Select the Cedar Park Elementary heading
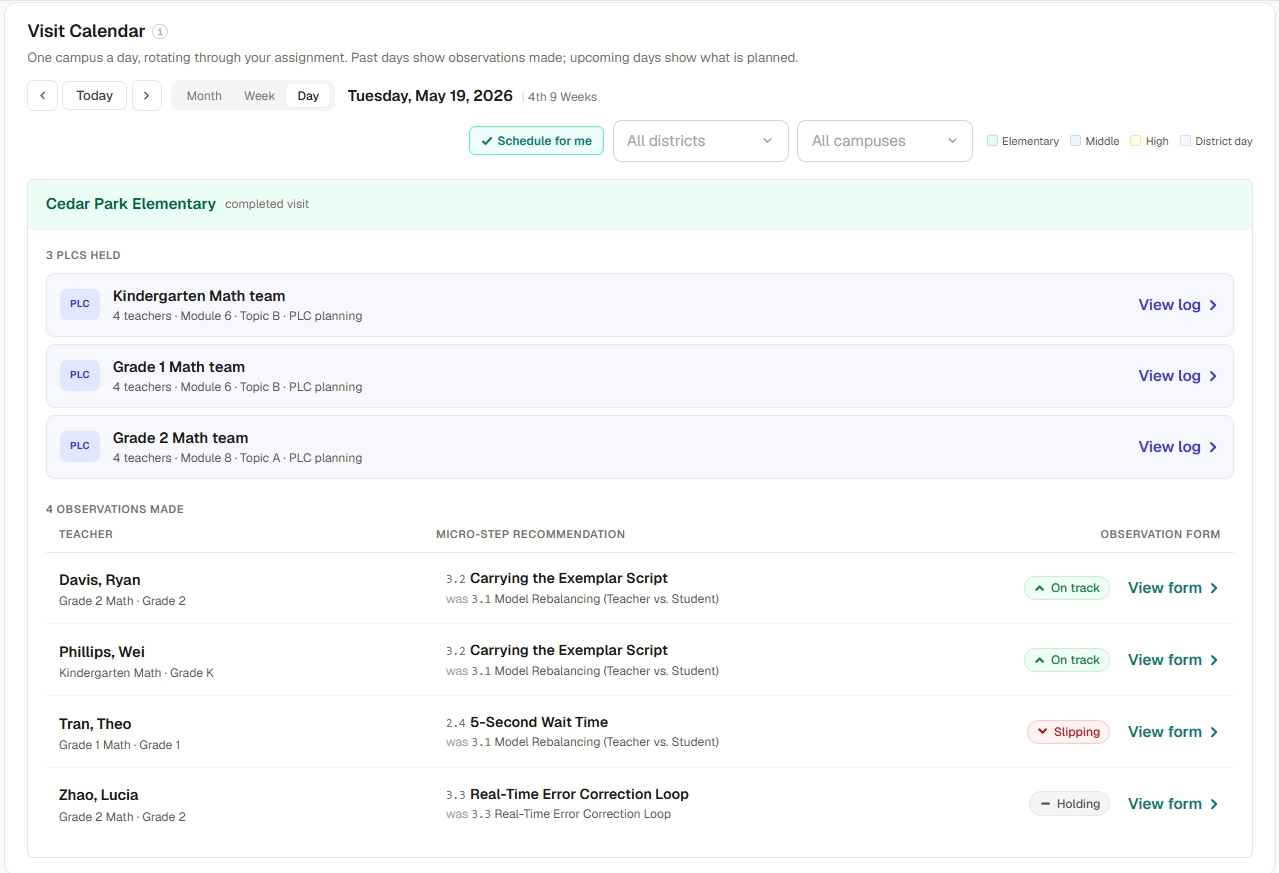The width and height of the screenshot is (1279, 873). click(131, 204)
